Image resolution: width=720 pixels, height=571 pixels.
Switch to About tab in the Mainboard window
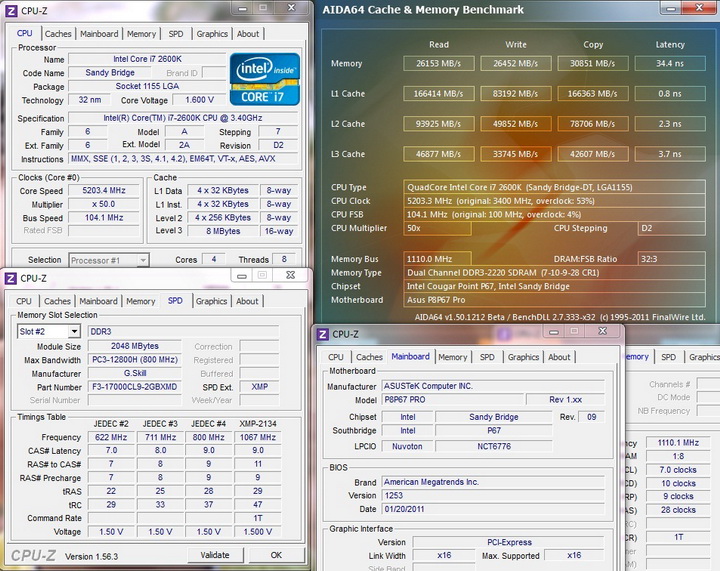pyautogui.click(x=559, y=357)
